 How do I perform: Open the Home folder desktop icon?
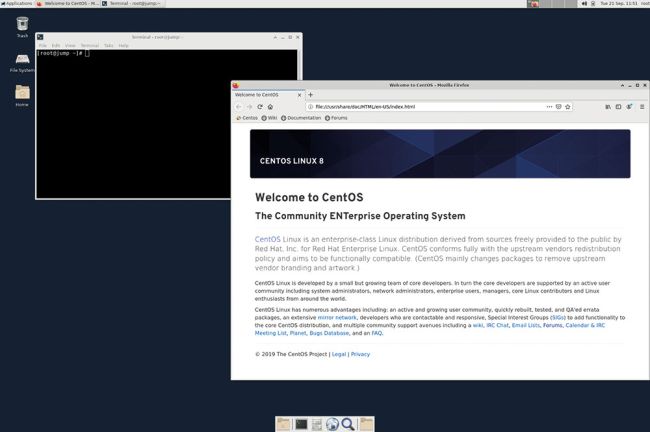point(22,96)
